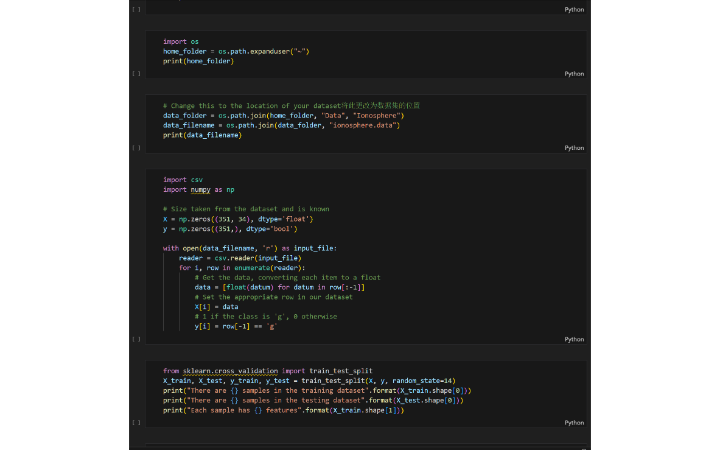Click the data = [float(datum) line

280,287
